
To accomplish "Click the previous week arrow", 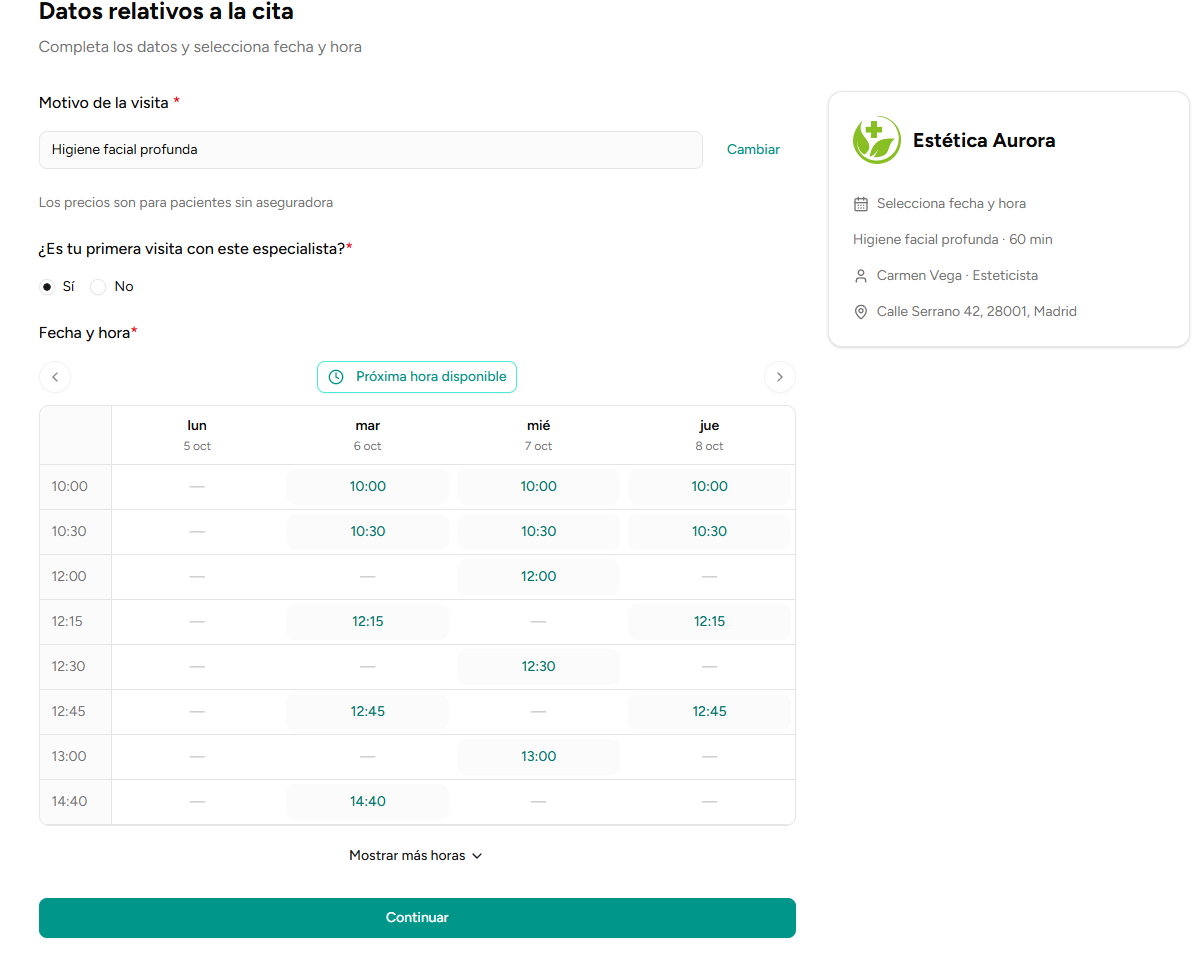I will (x=55, y=377).
